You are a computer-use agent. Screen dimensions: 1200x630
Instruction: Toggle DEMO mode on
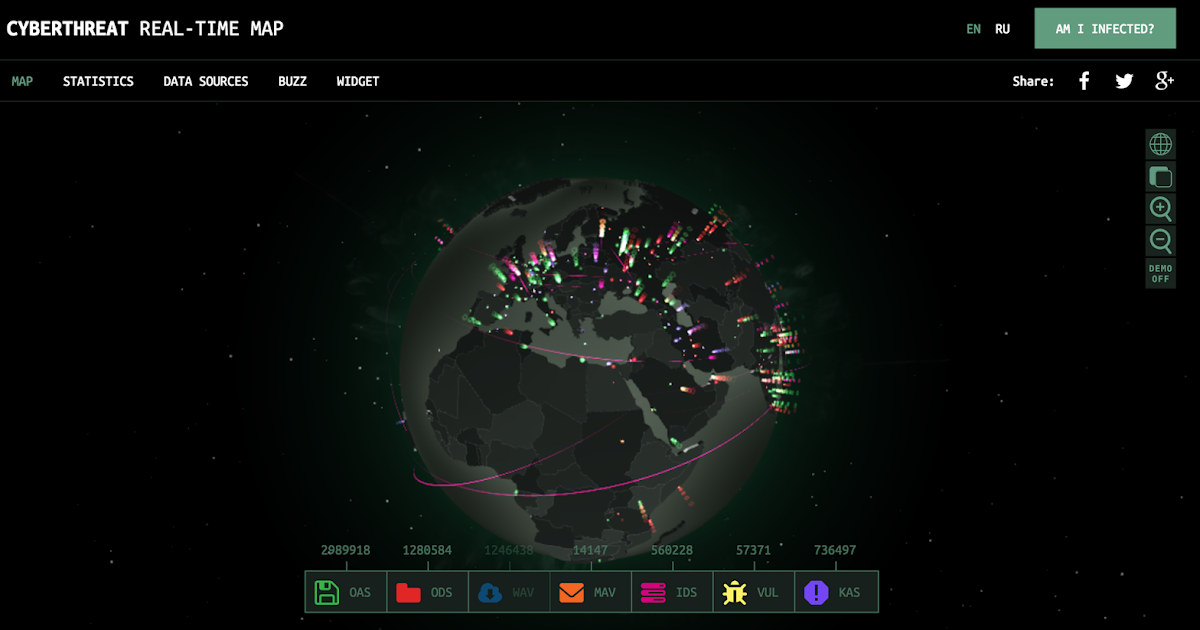click(x=1160, y=271)
